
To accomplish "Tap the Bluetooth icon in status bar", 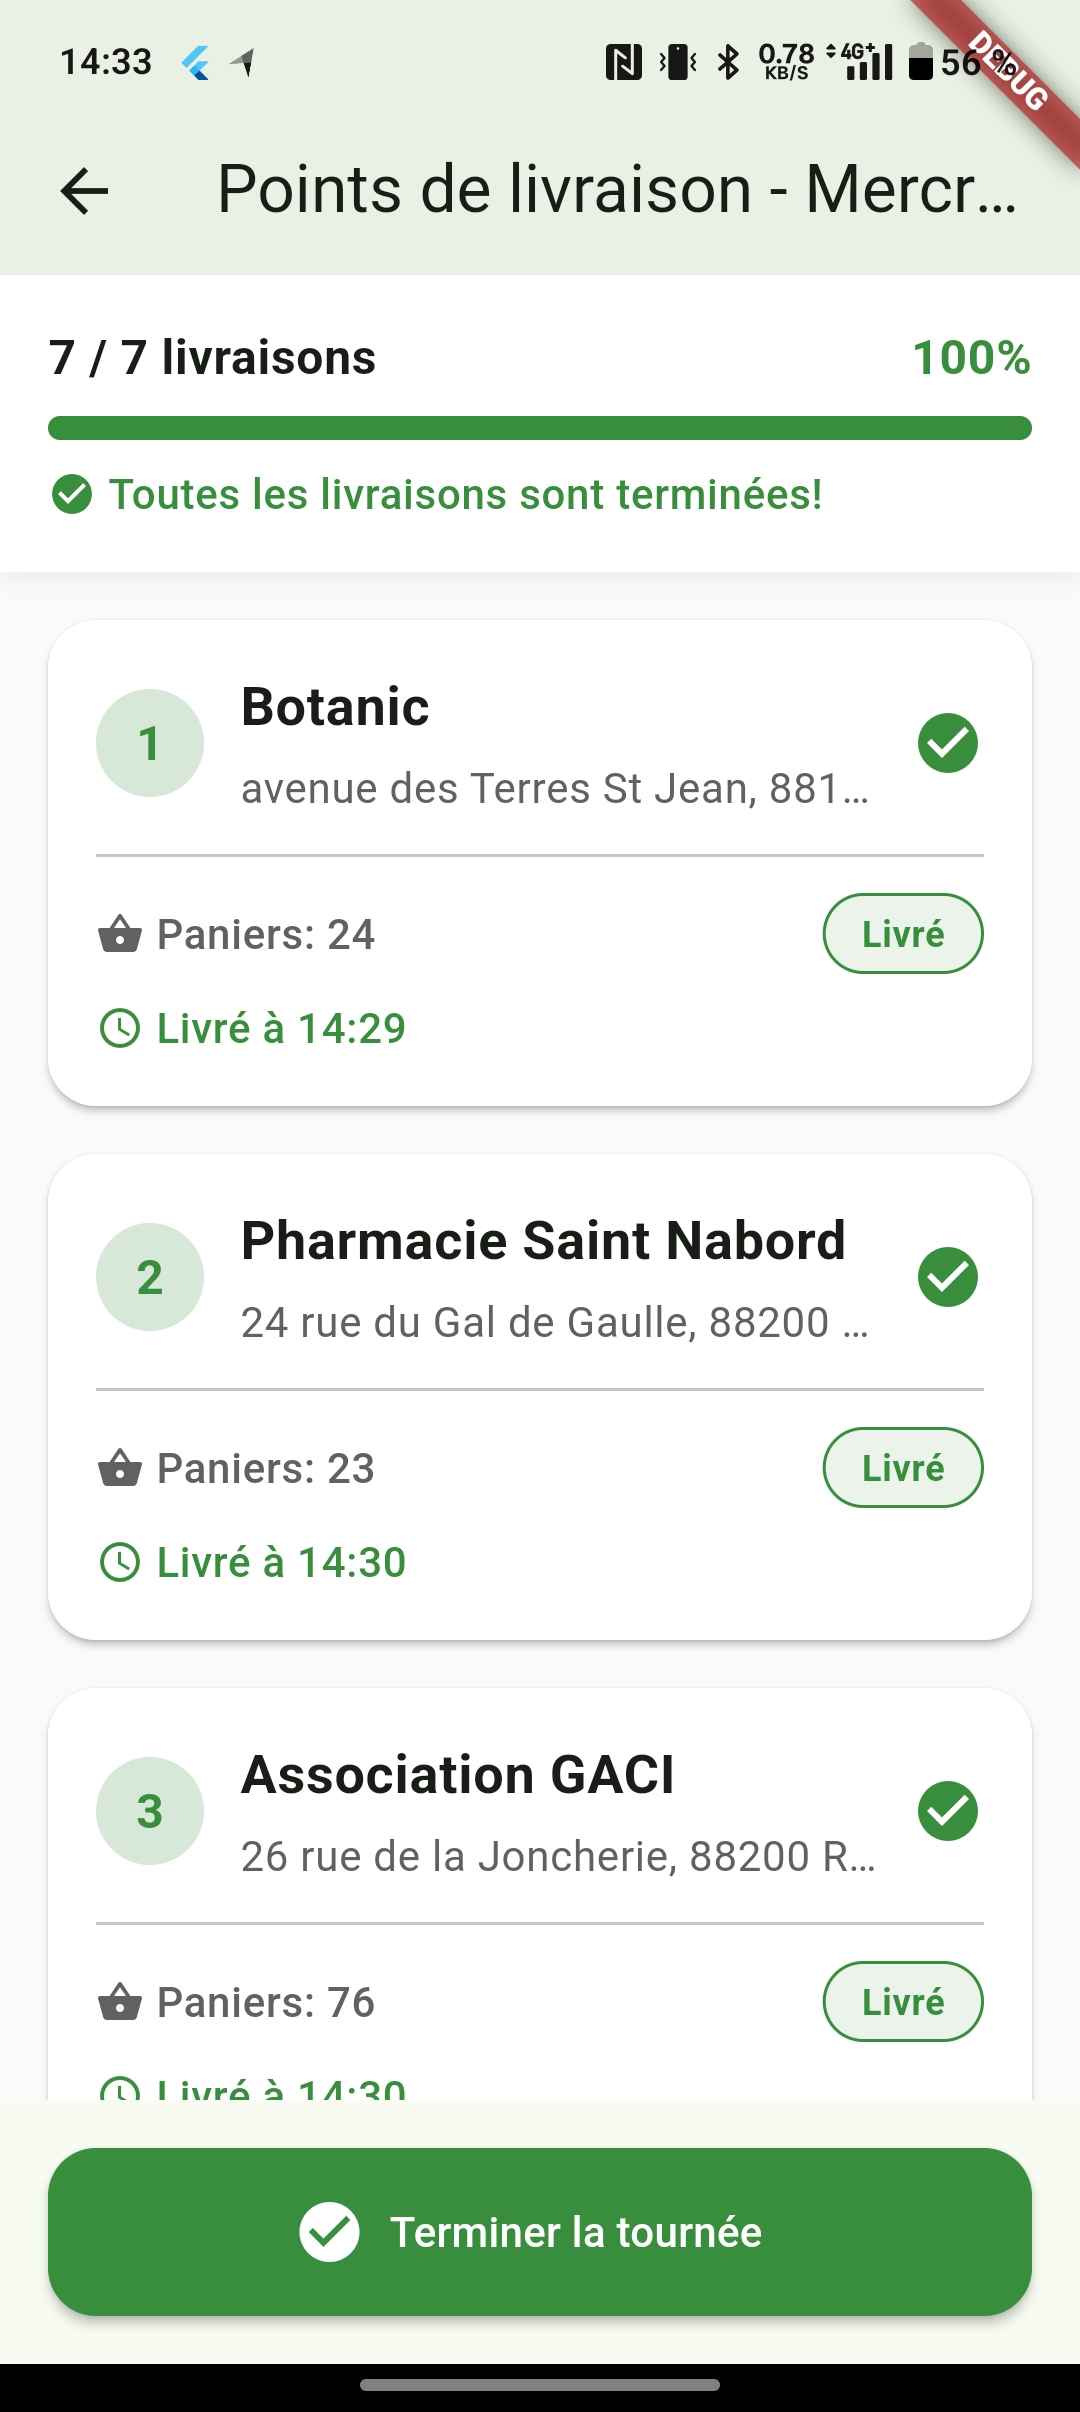I will [729, 62].
